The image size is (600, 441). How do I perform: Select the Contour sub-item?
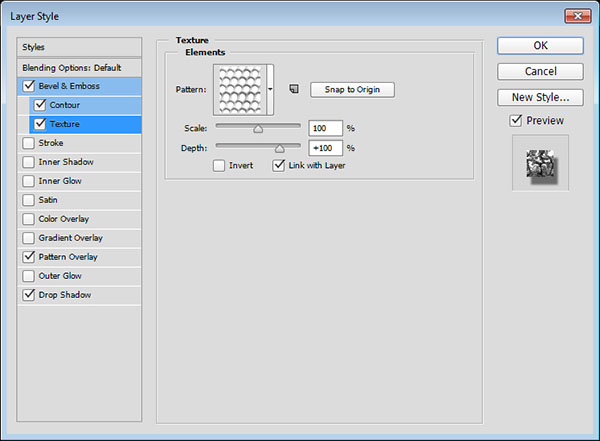[x=85, y=105]
